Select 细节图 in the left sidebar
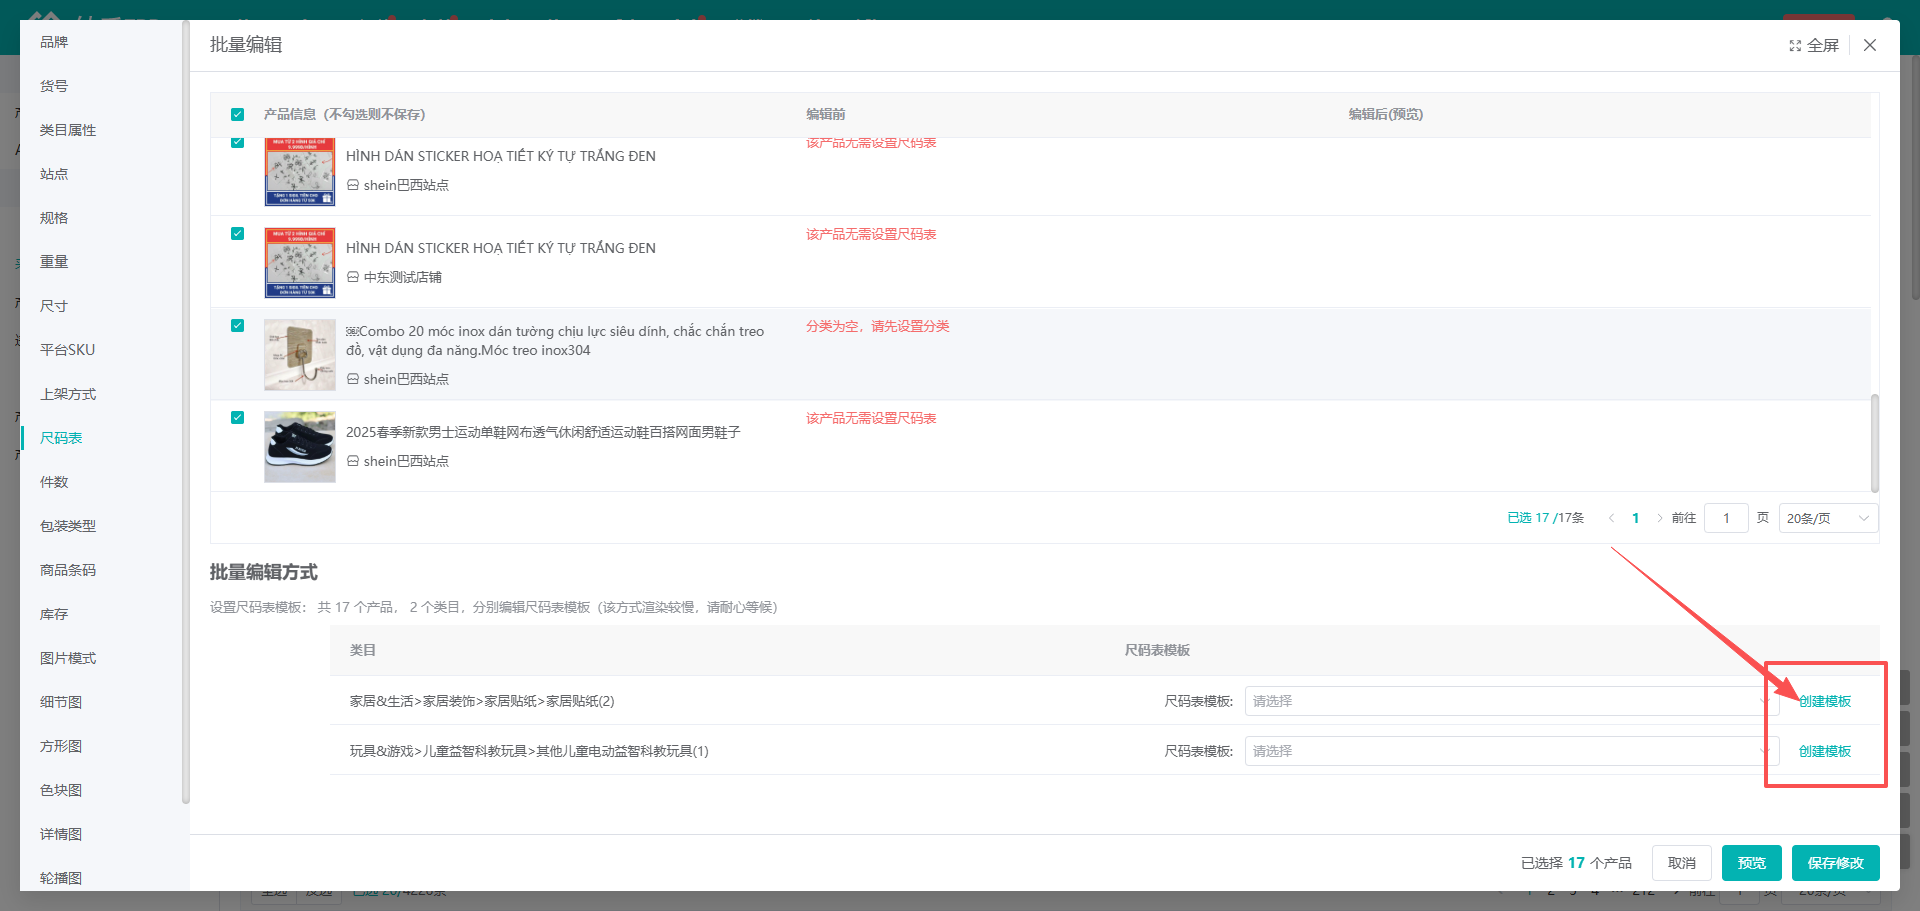1920x911 pixels. pos(61,702)
